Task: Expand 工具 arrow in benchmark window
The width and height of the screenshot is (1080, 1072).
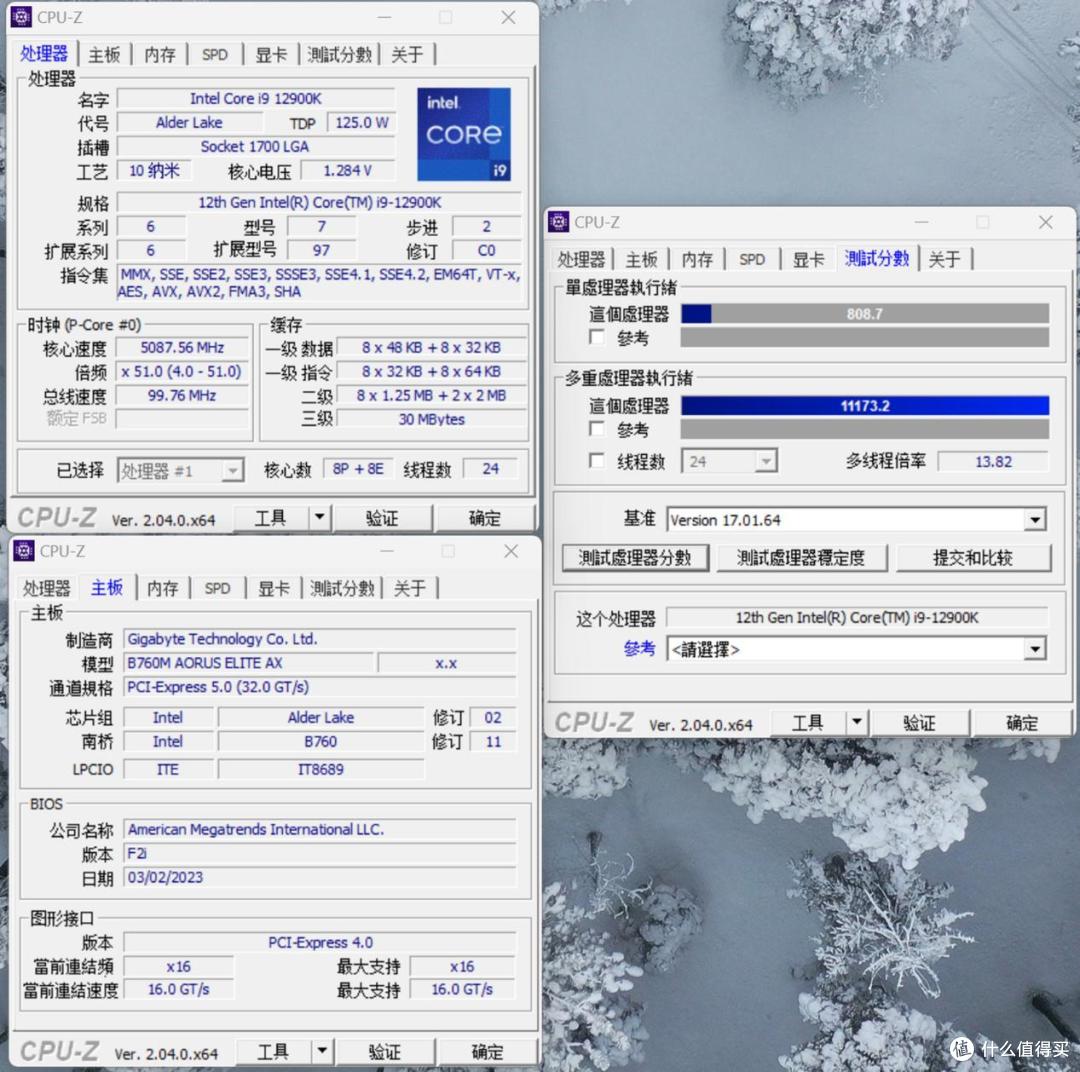Action: [x=857, y=722]
